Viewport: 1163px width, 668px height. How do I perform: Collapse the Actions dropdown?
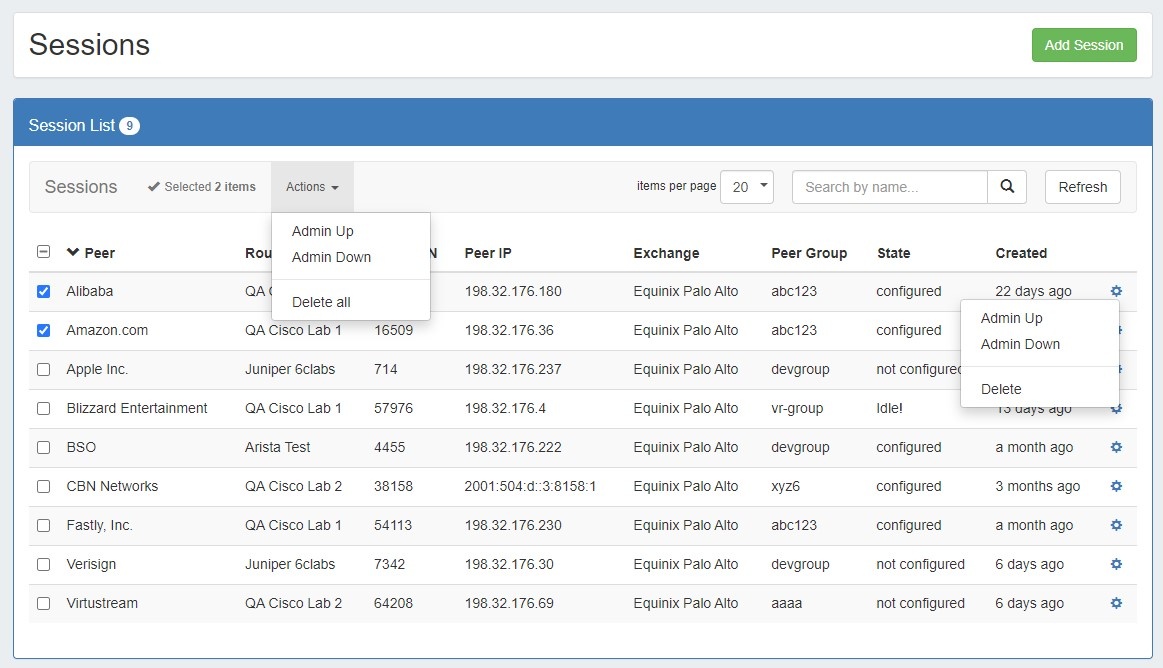(x=312, y=187)
